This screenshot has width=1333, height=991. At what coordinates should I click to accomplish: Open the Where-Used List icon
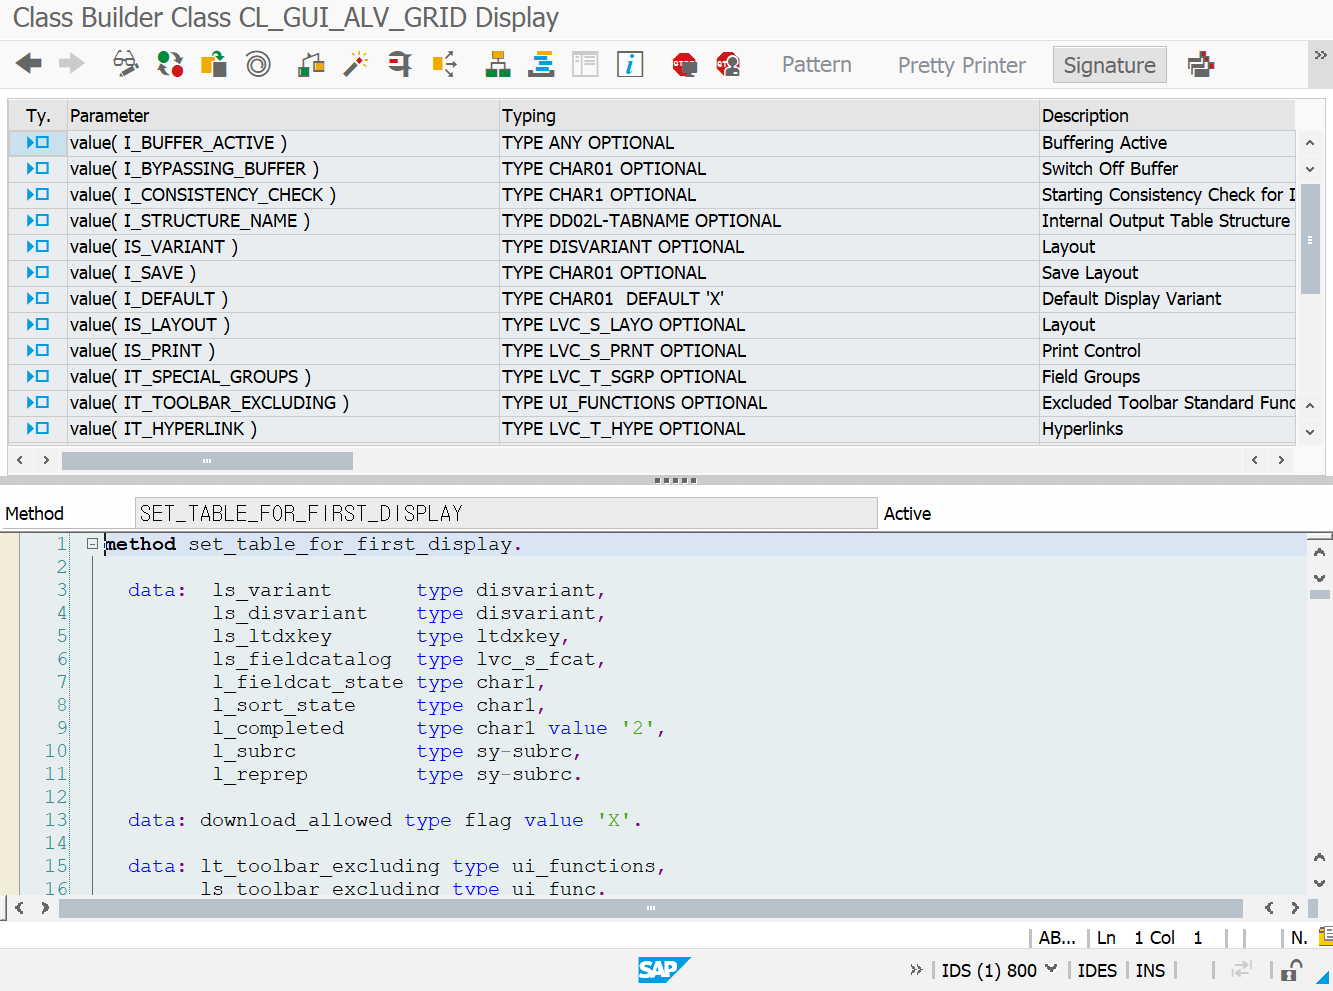pyautogui.click(x=444, y=64)
